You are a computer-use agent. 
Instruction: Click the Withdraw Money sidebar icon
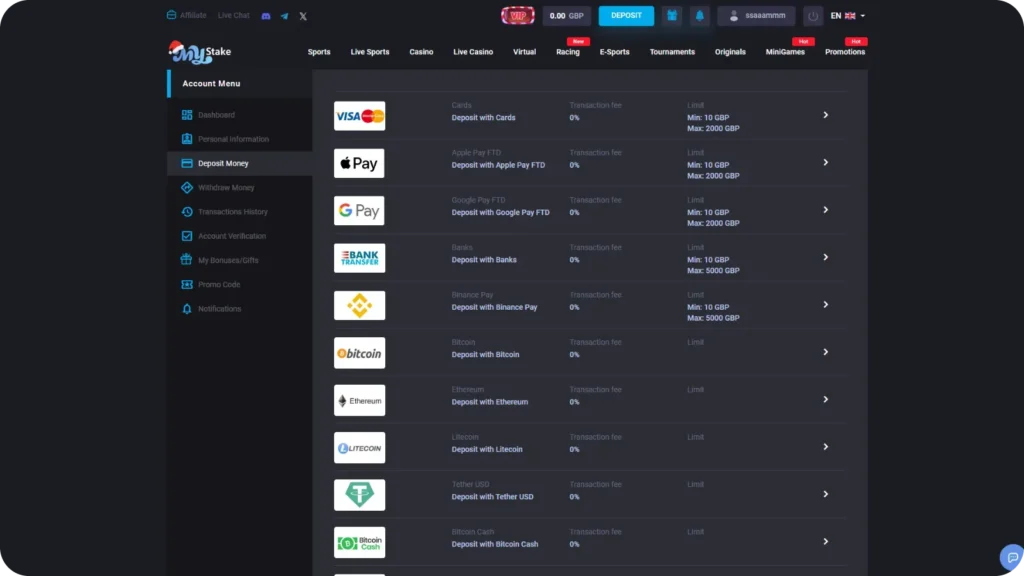pyautogui.click(x=187, y=187)
